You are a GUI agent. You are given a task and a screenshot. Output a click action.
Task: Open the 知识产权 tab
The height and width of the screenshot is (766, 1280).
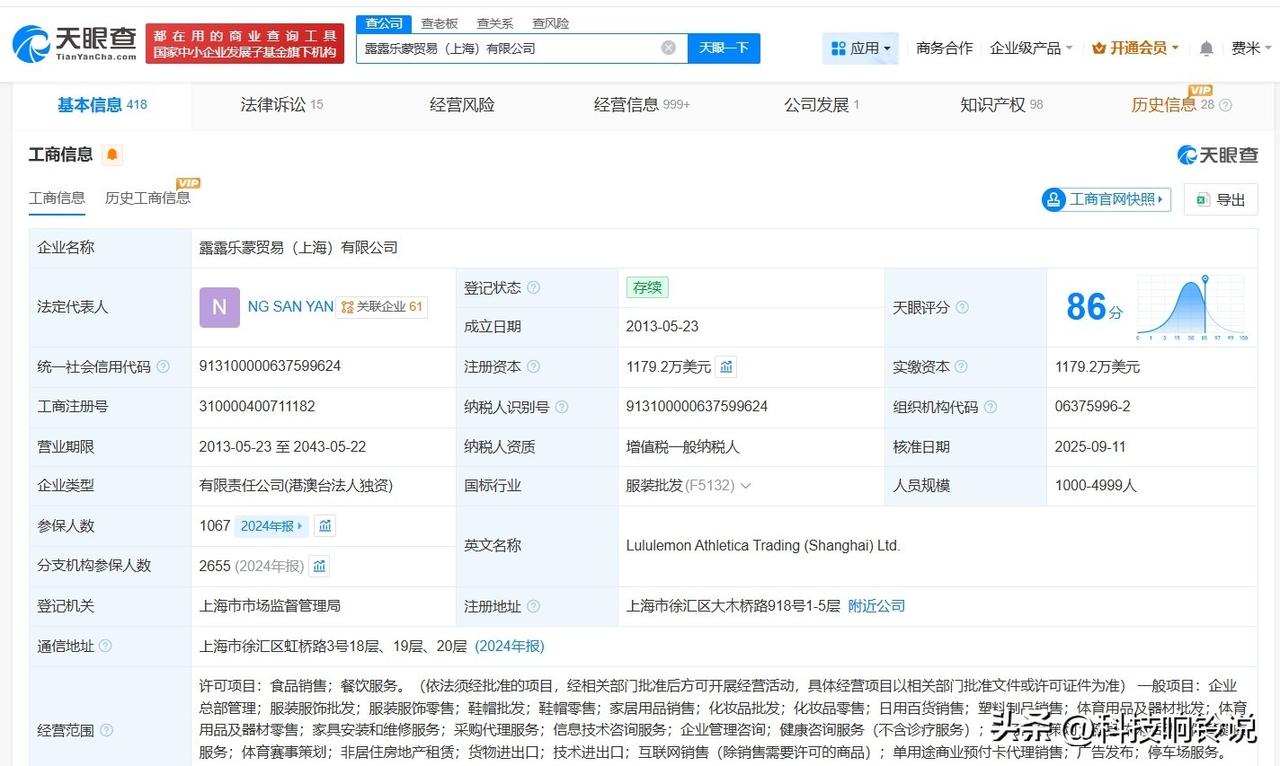tap(1002, 105)
